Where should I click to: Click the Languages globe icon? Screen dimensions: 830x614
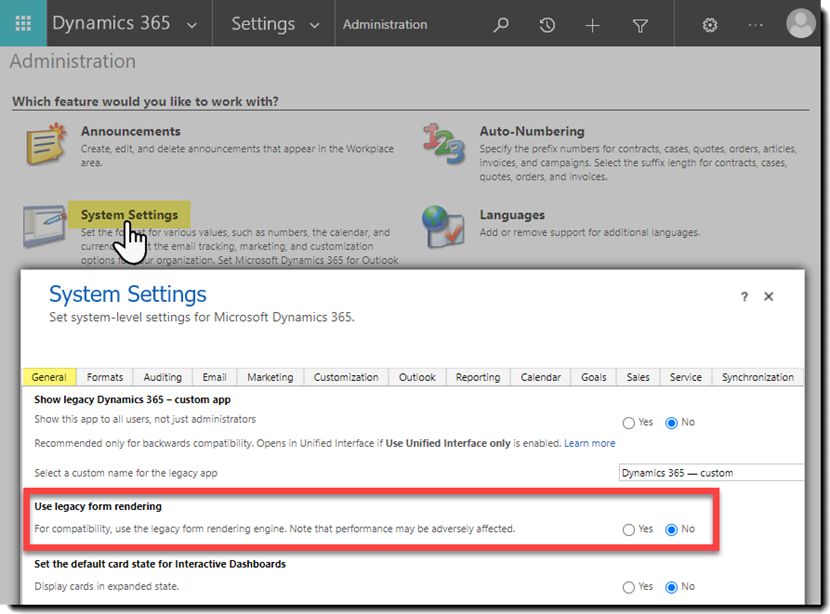pos(444,227)
